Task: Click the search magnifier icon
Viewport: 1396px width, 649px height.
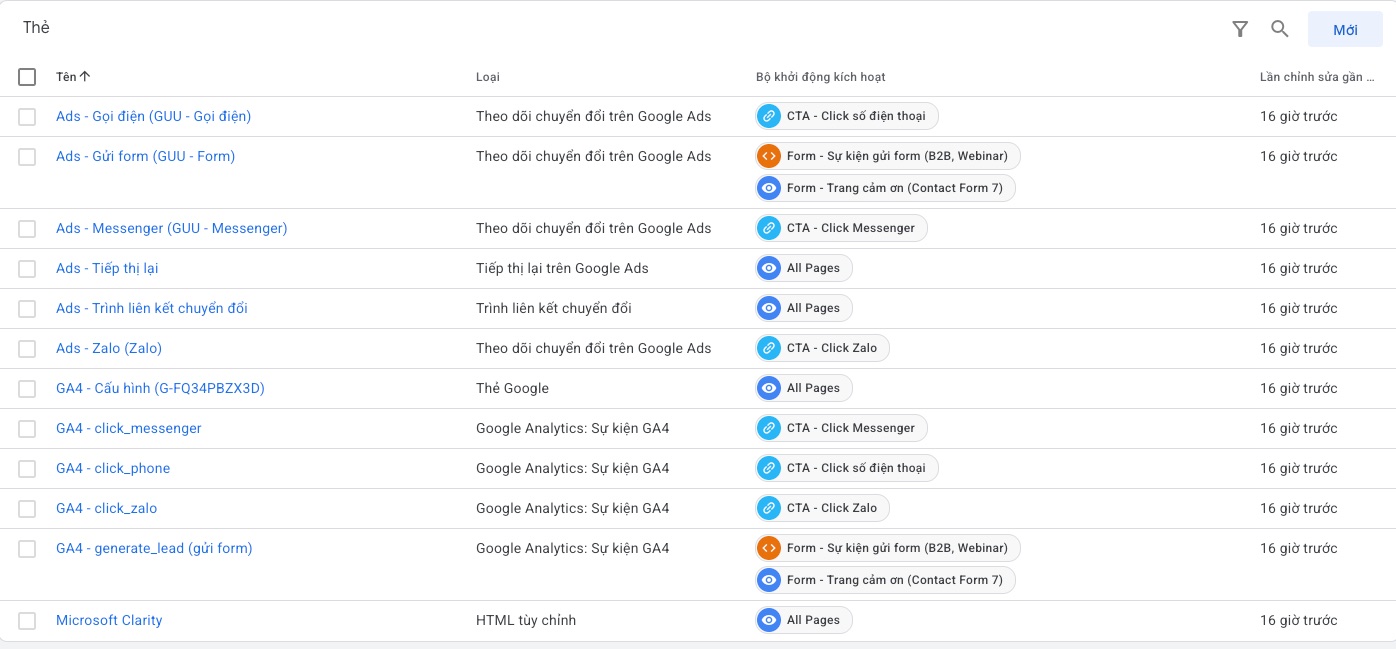Action: pyautogui.click(x=1280, y=29)
